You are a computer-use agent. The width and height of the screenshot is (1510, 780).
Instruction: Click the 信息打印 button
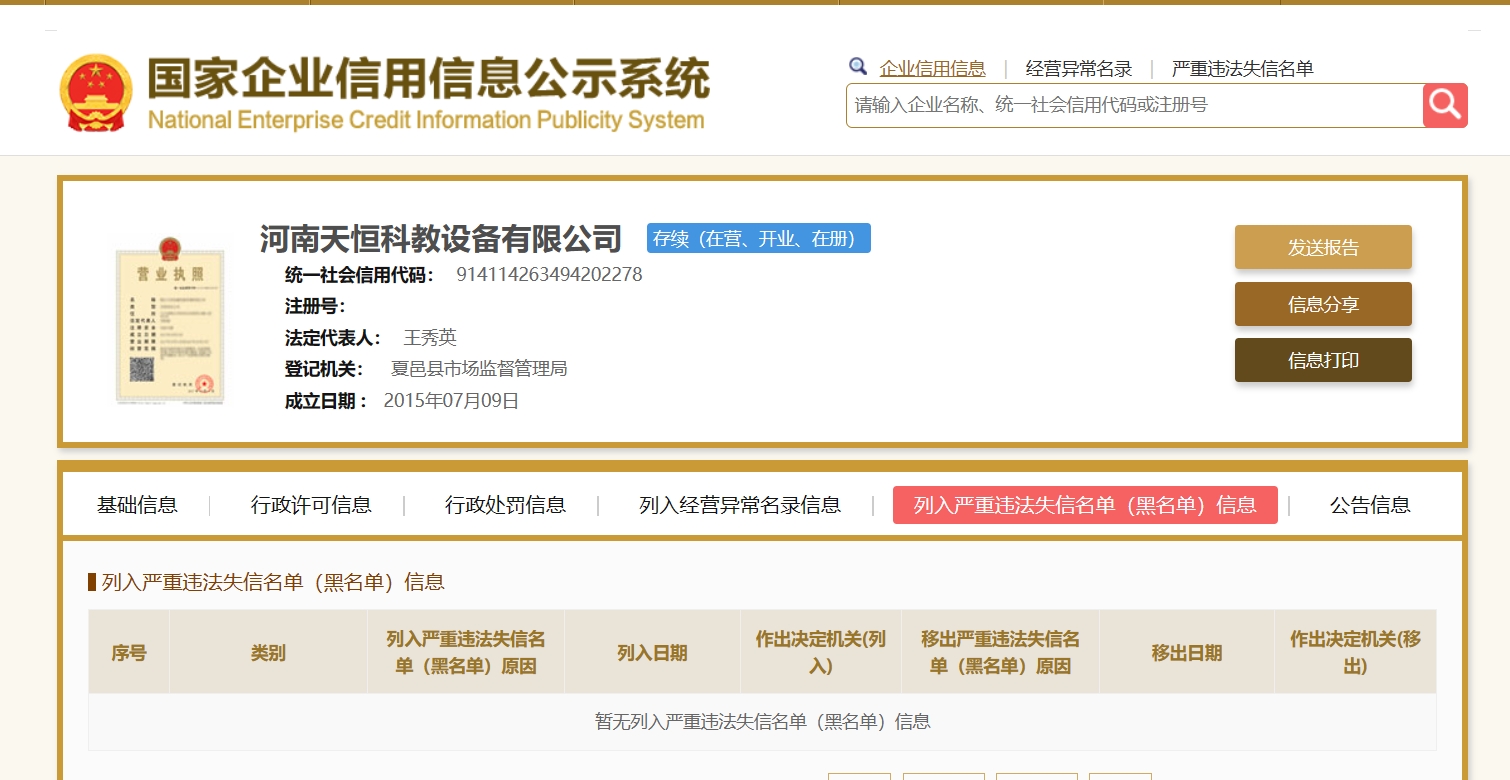[x=1323, y=360]
